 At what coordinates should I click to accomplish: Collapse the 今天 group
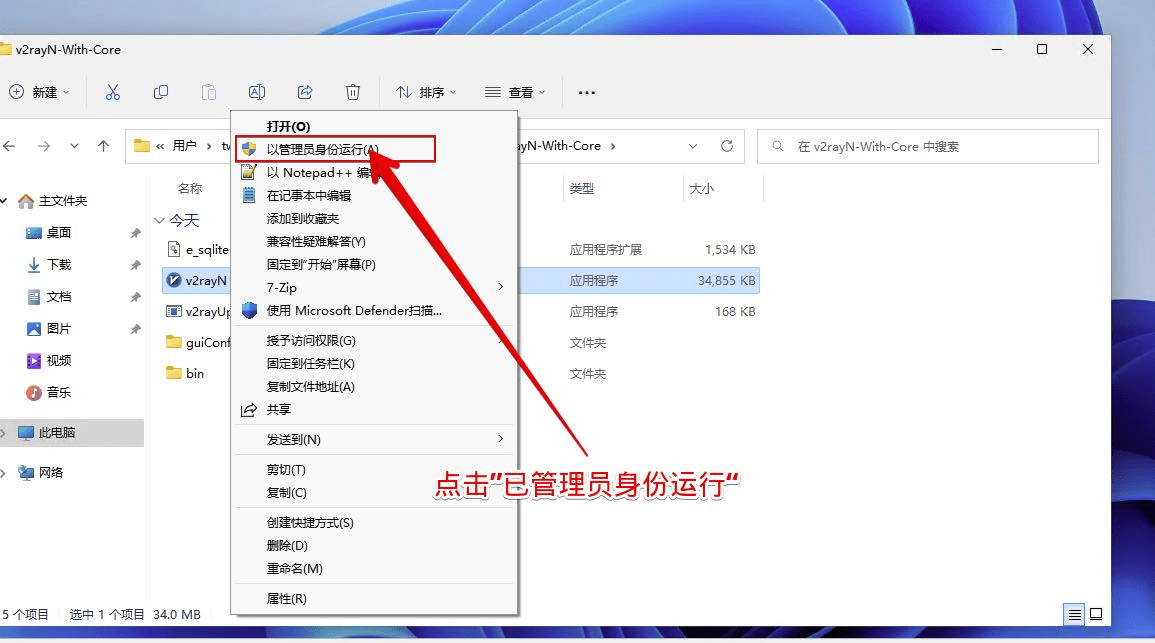[159, 220]
